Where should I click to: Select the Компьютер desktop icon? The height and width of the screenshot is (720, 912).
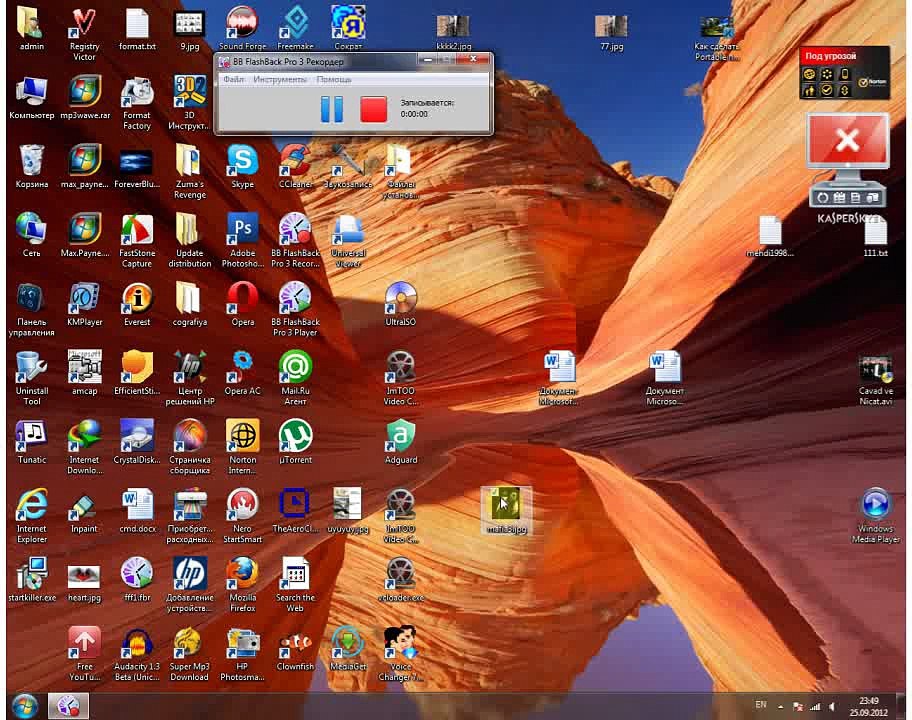pos(31,98)
